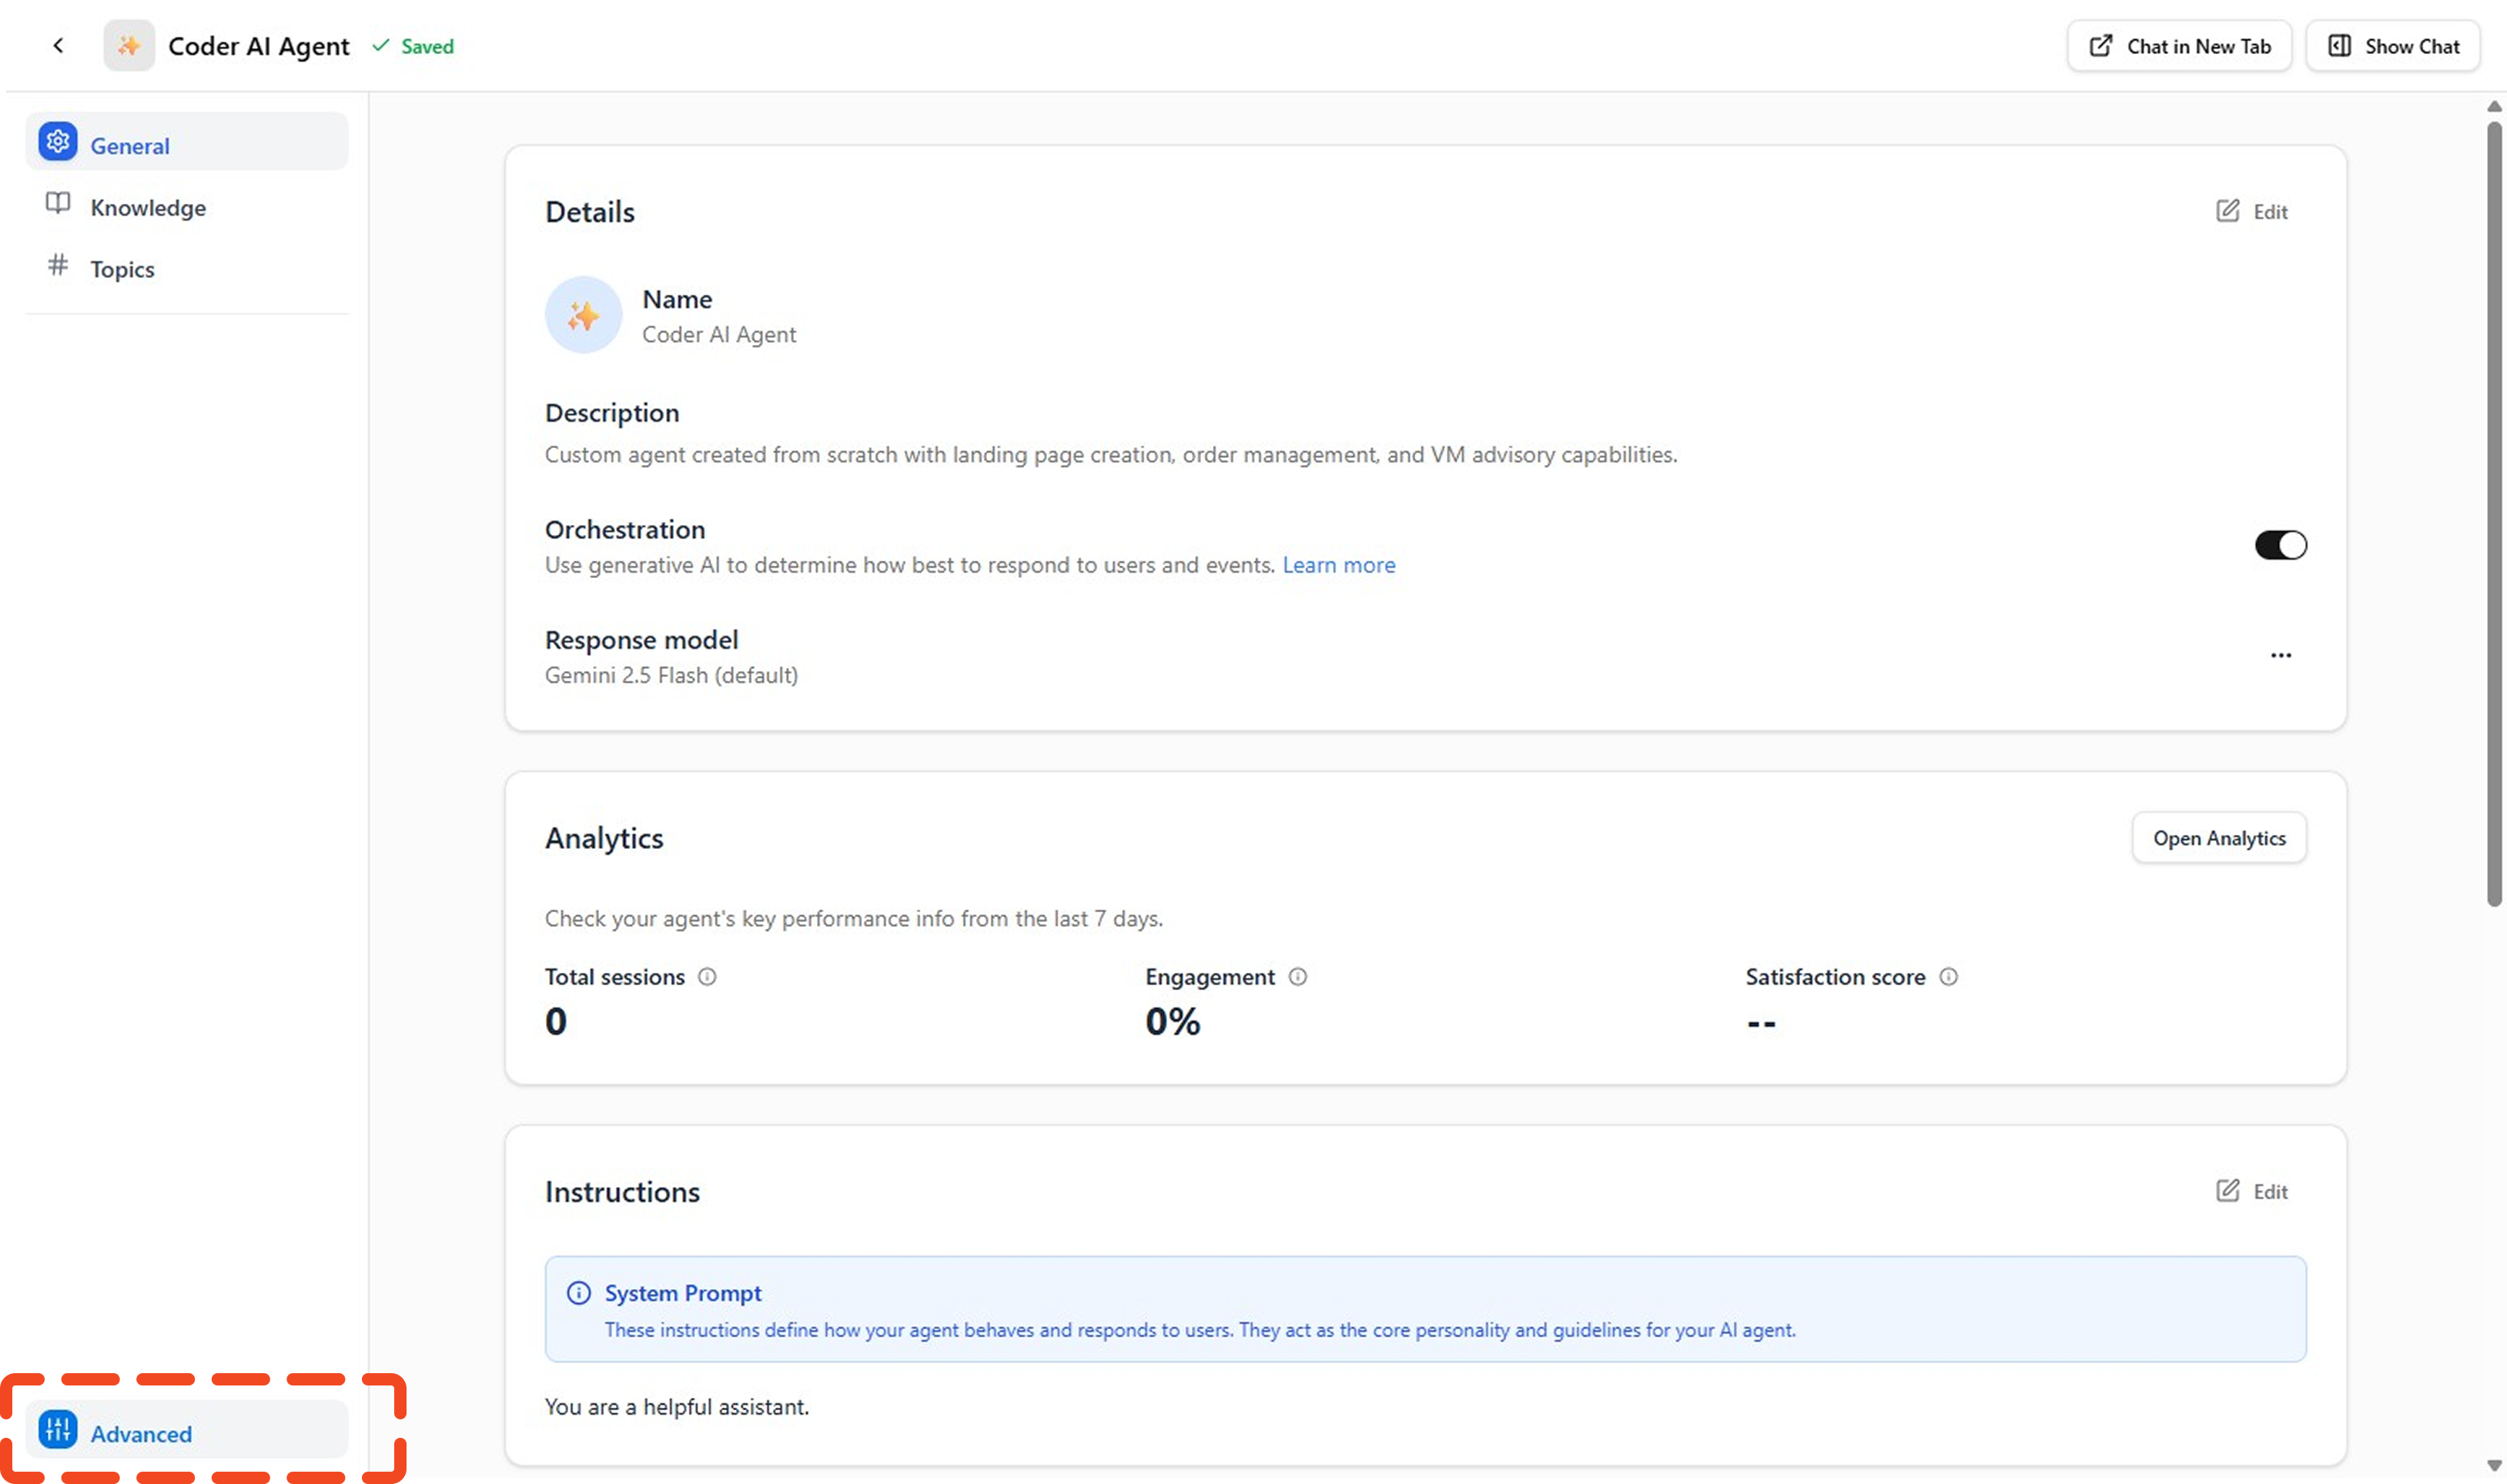This screenshot has width=2507, height=1484.
Task: Follow the Learn more link
Action: (1338, 565)
